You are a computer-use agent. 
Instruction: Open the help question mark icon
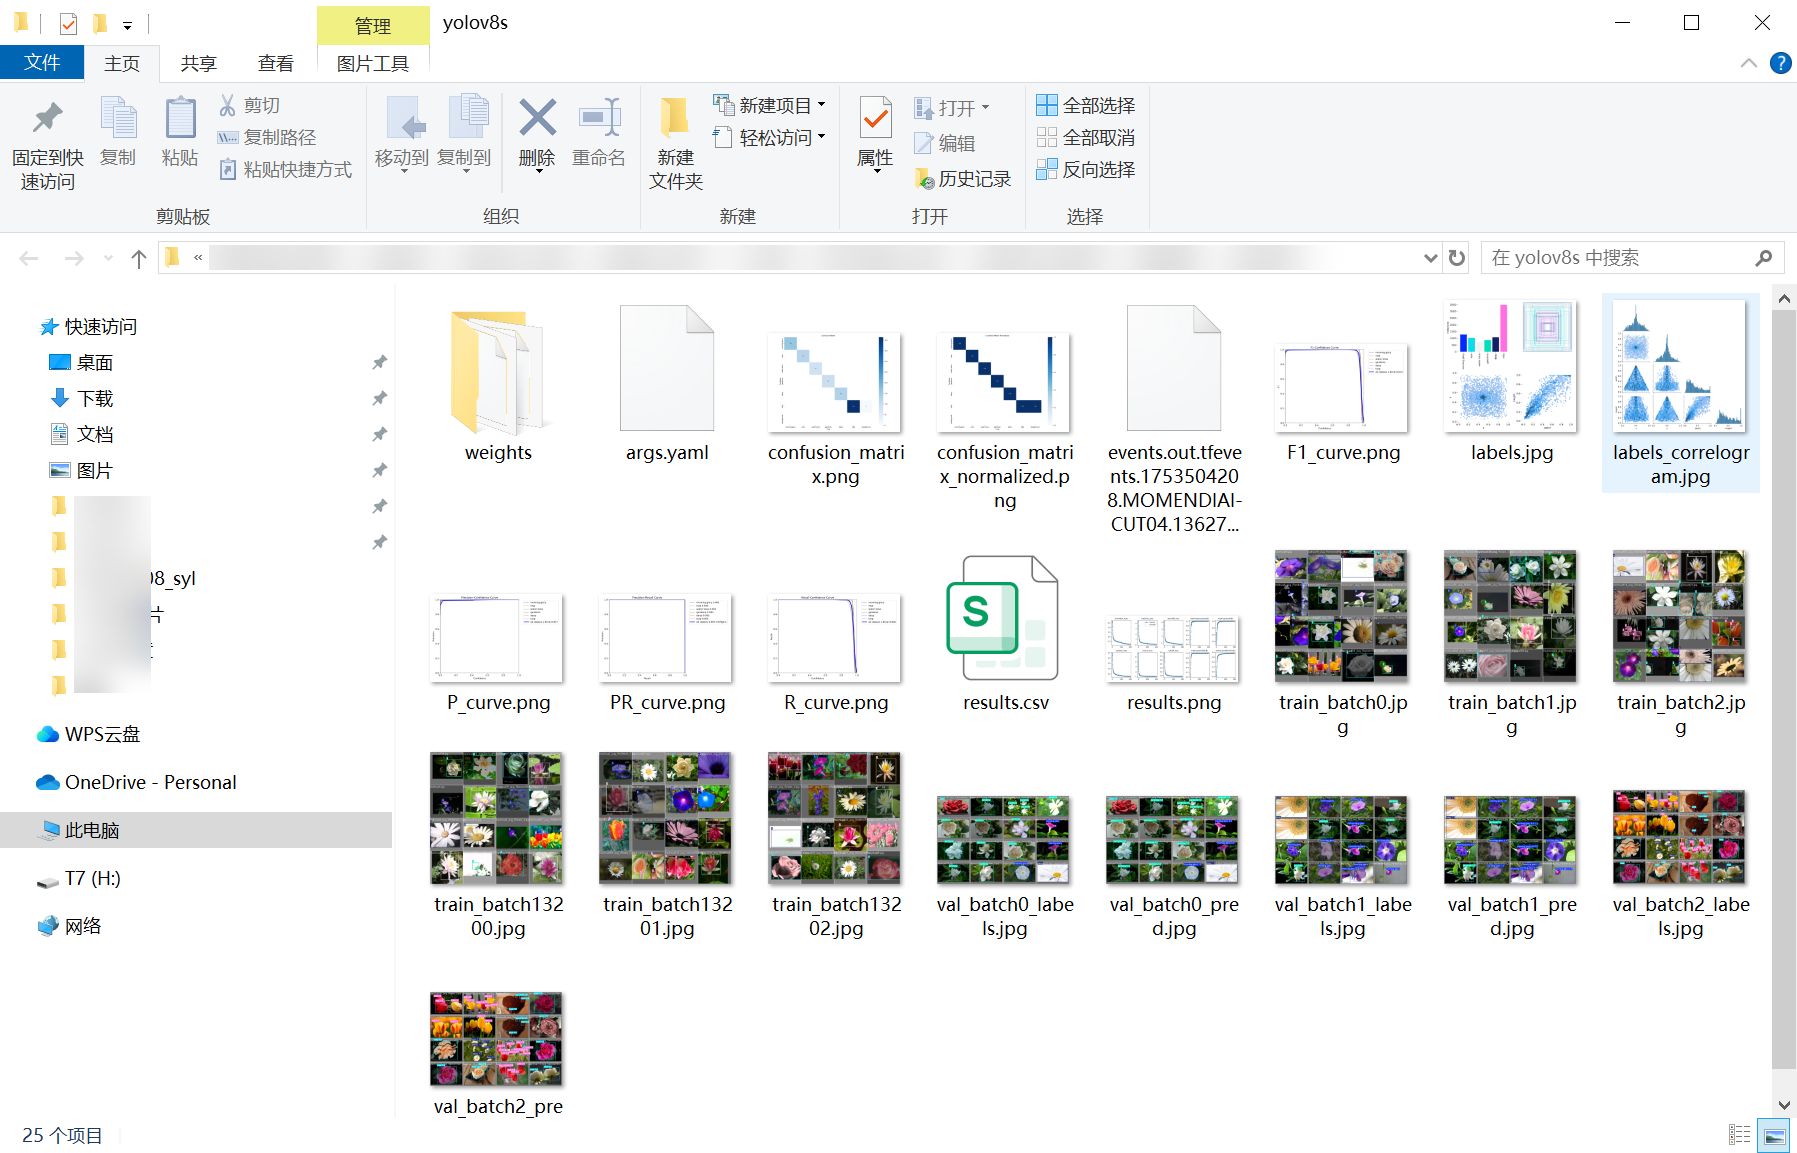tap(1780, 63)
